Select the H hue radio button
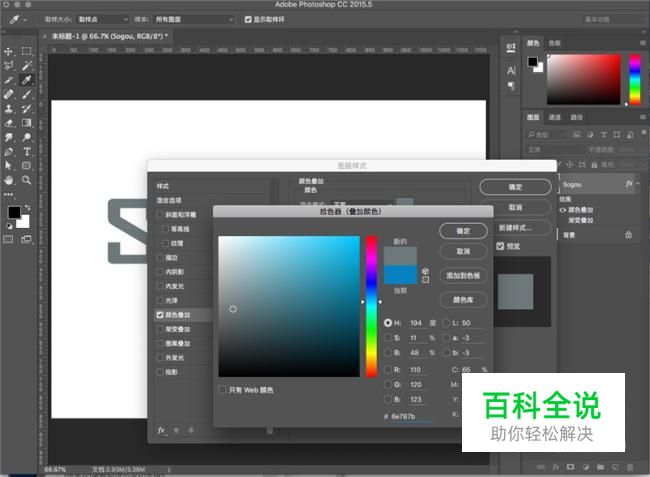The image size is (650, 477). pos(388,323)
